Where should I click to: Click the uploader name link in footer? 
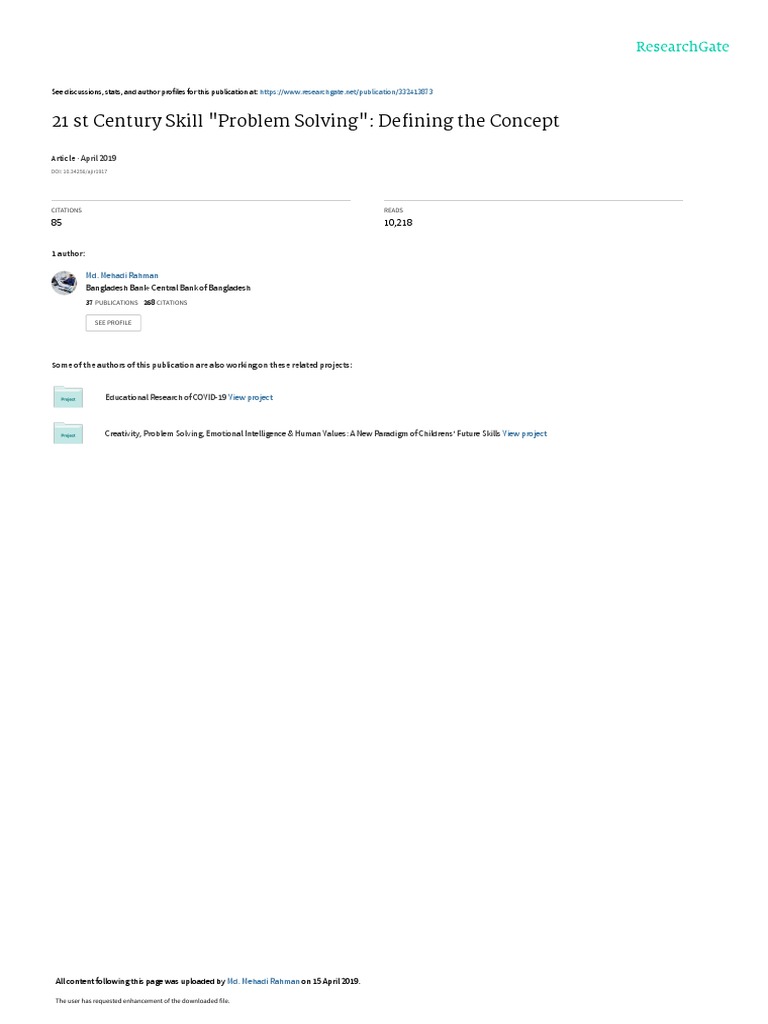click(x=263, y=981)
